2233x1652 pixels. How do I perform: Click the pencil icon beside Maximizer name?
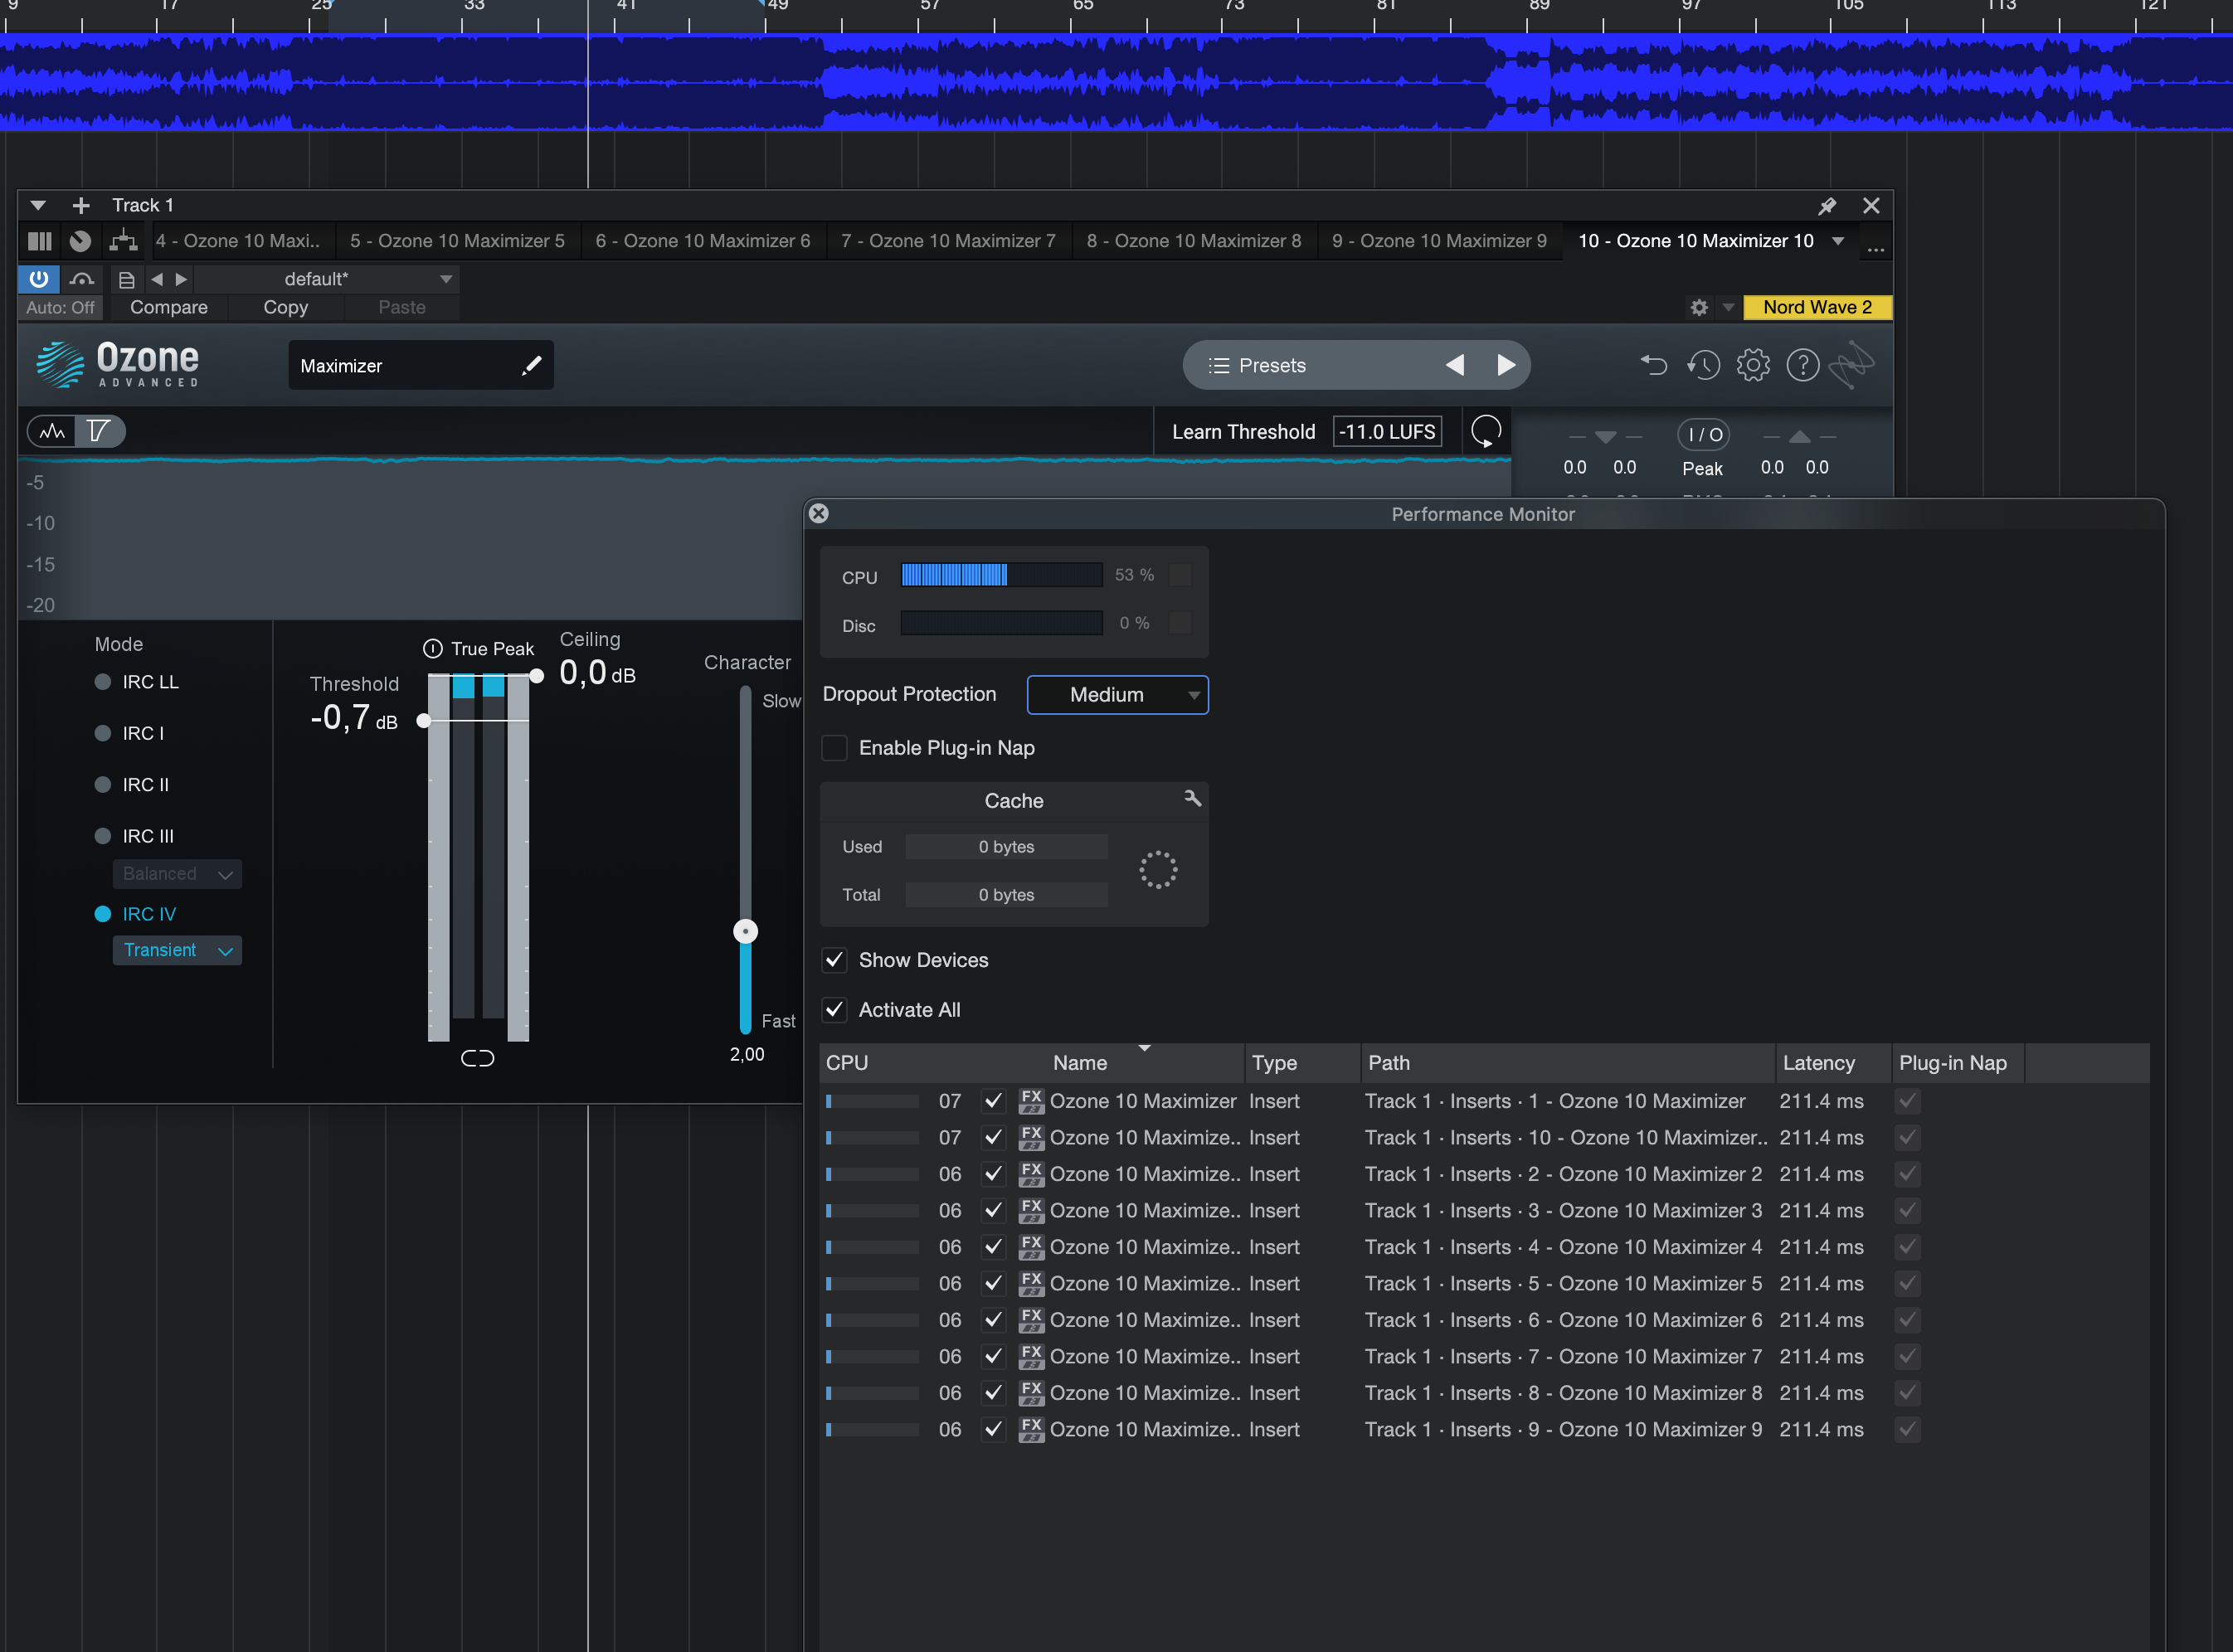532,365
